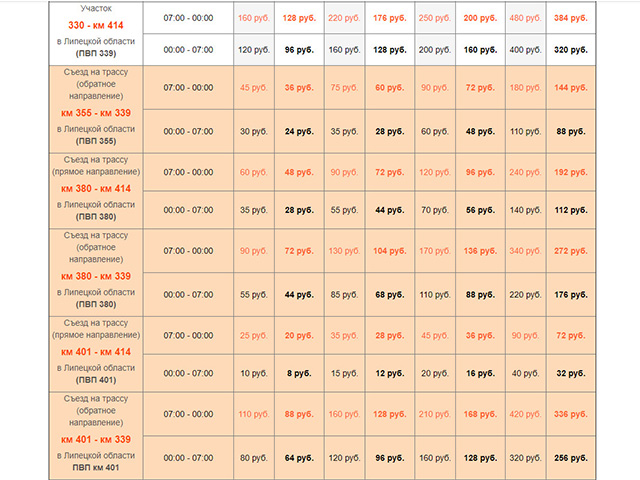Click the '336 руб.' price cell
Image resolution: width=640 pixels, height=480 pixels.
tap(571, 414)
